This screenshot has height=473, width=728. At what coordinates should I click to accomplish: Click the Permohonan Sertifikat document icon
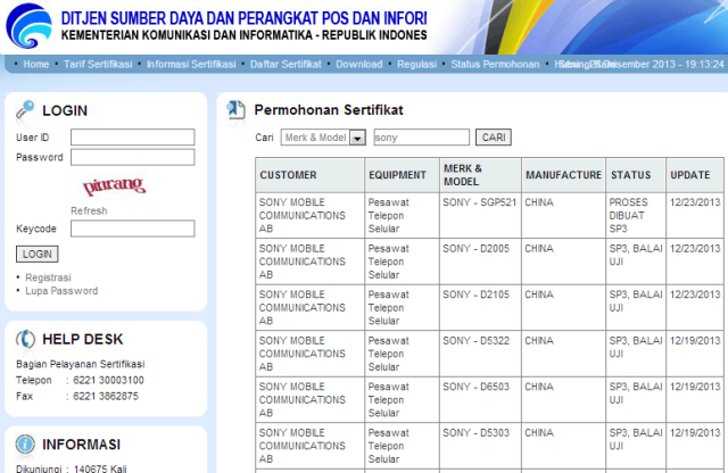(x=236, y=110)
